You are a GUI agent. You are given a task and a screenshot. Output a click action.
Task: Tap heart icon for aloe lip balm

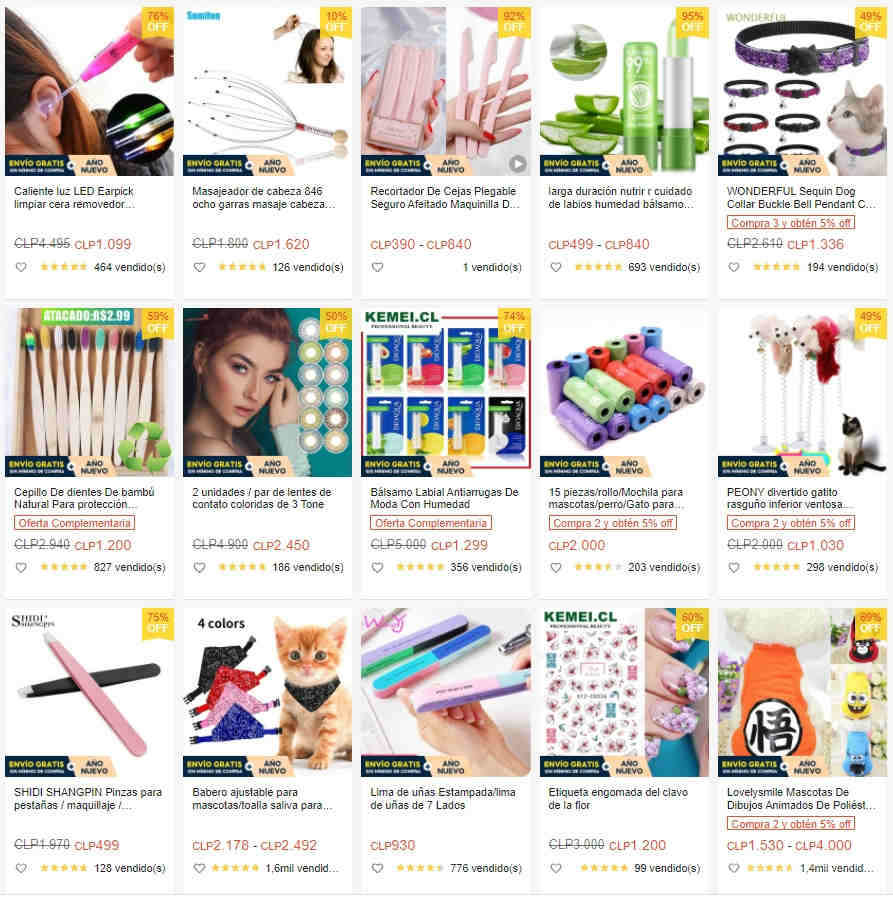coord(556,267)
